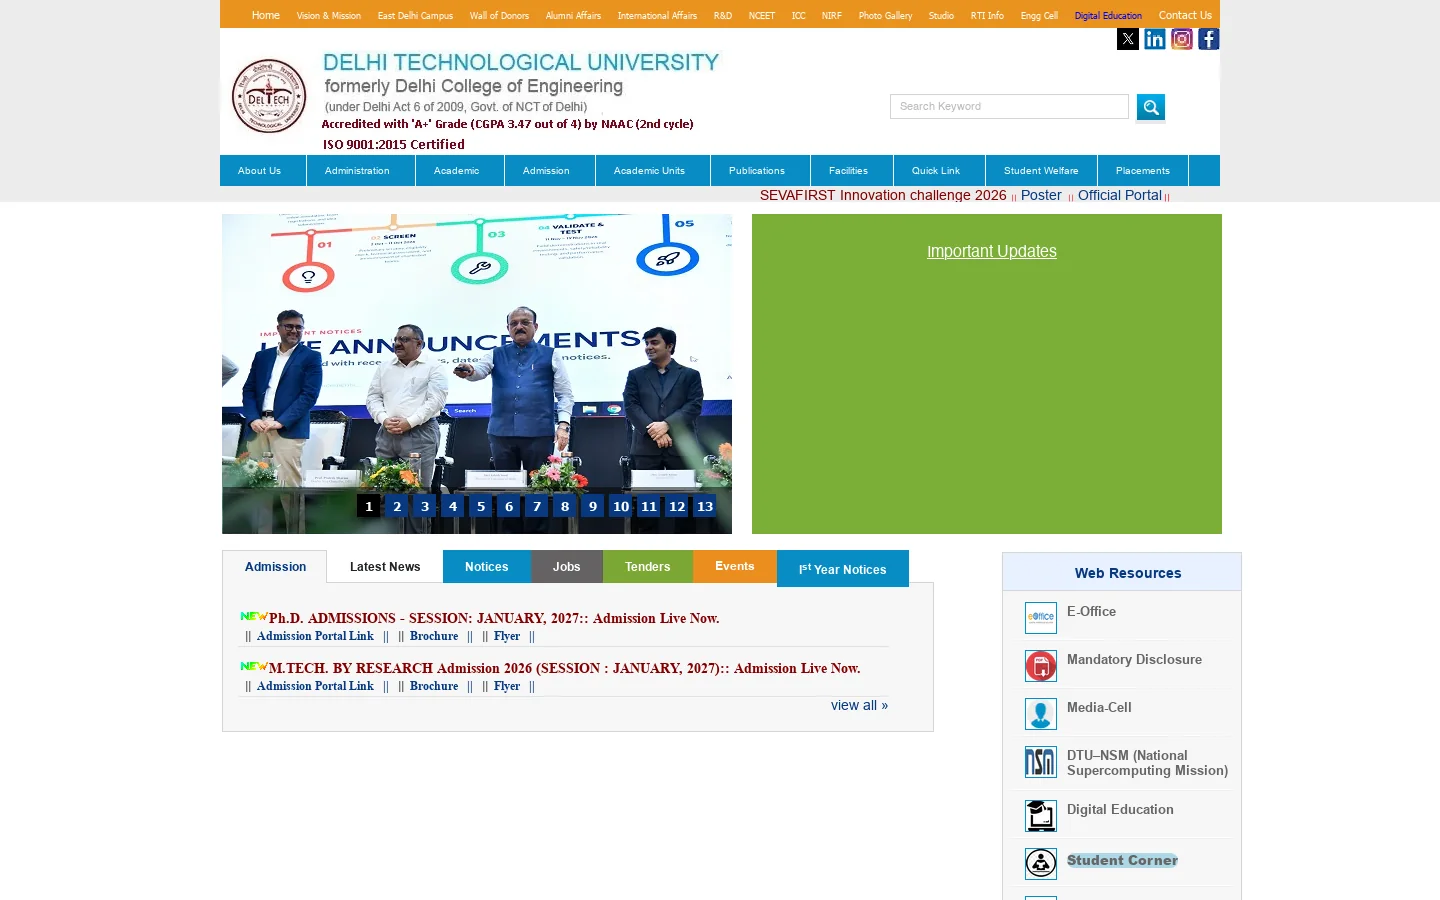Open the SEVAFIRST Poster link

1041,195
